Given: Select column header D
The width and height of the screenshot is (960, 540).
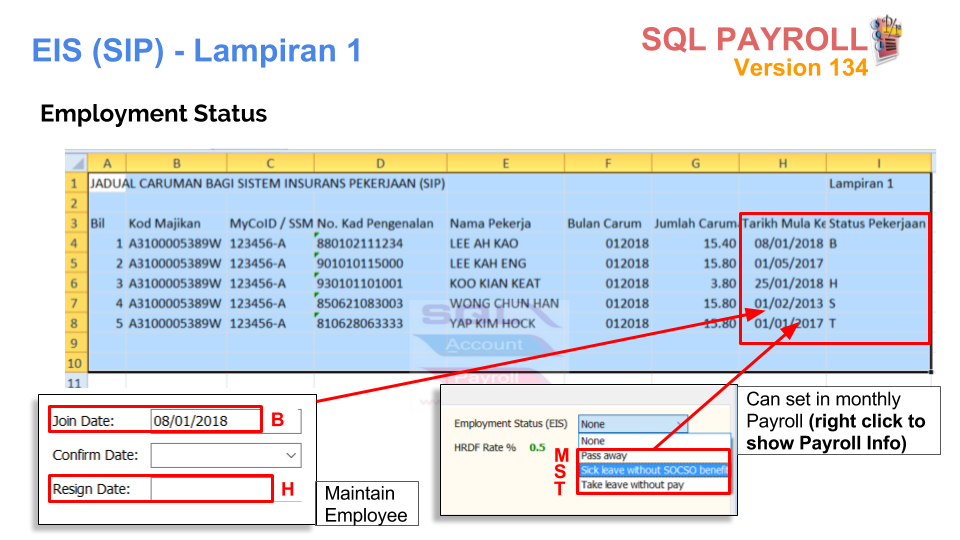Looking at the screenshot, I should pyautogui.click(x=380, y=163).
